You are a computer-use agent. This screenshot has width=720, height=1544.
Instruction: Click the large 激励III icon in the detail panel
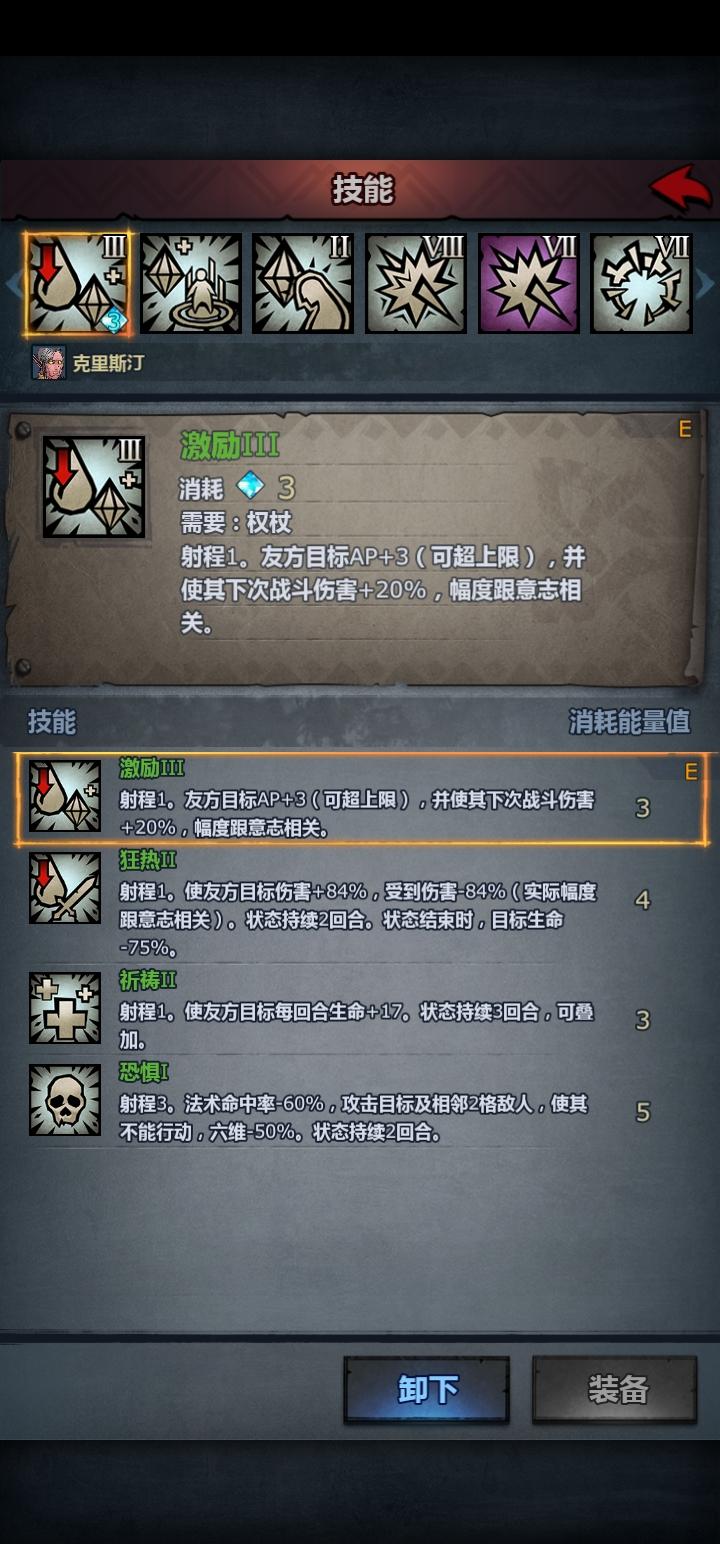tap(94, 487)
